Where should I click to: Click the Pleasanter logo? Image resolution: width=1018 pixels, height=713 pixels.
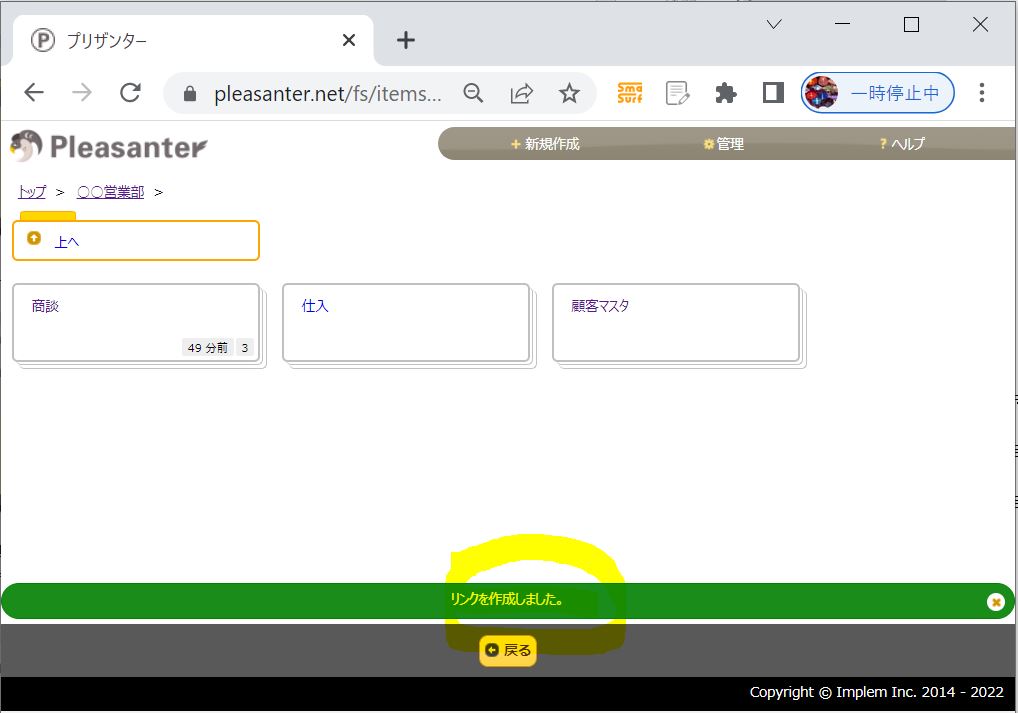pos(108,146)
